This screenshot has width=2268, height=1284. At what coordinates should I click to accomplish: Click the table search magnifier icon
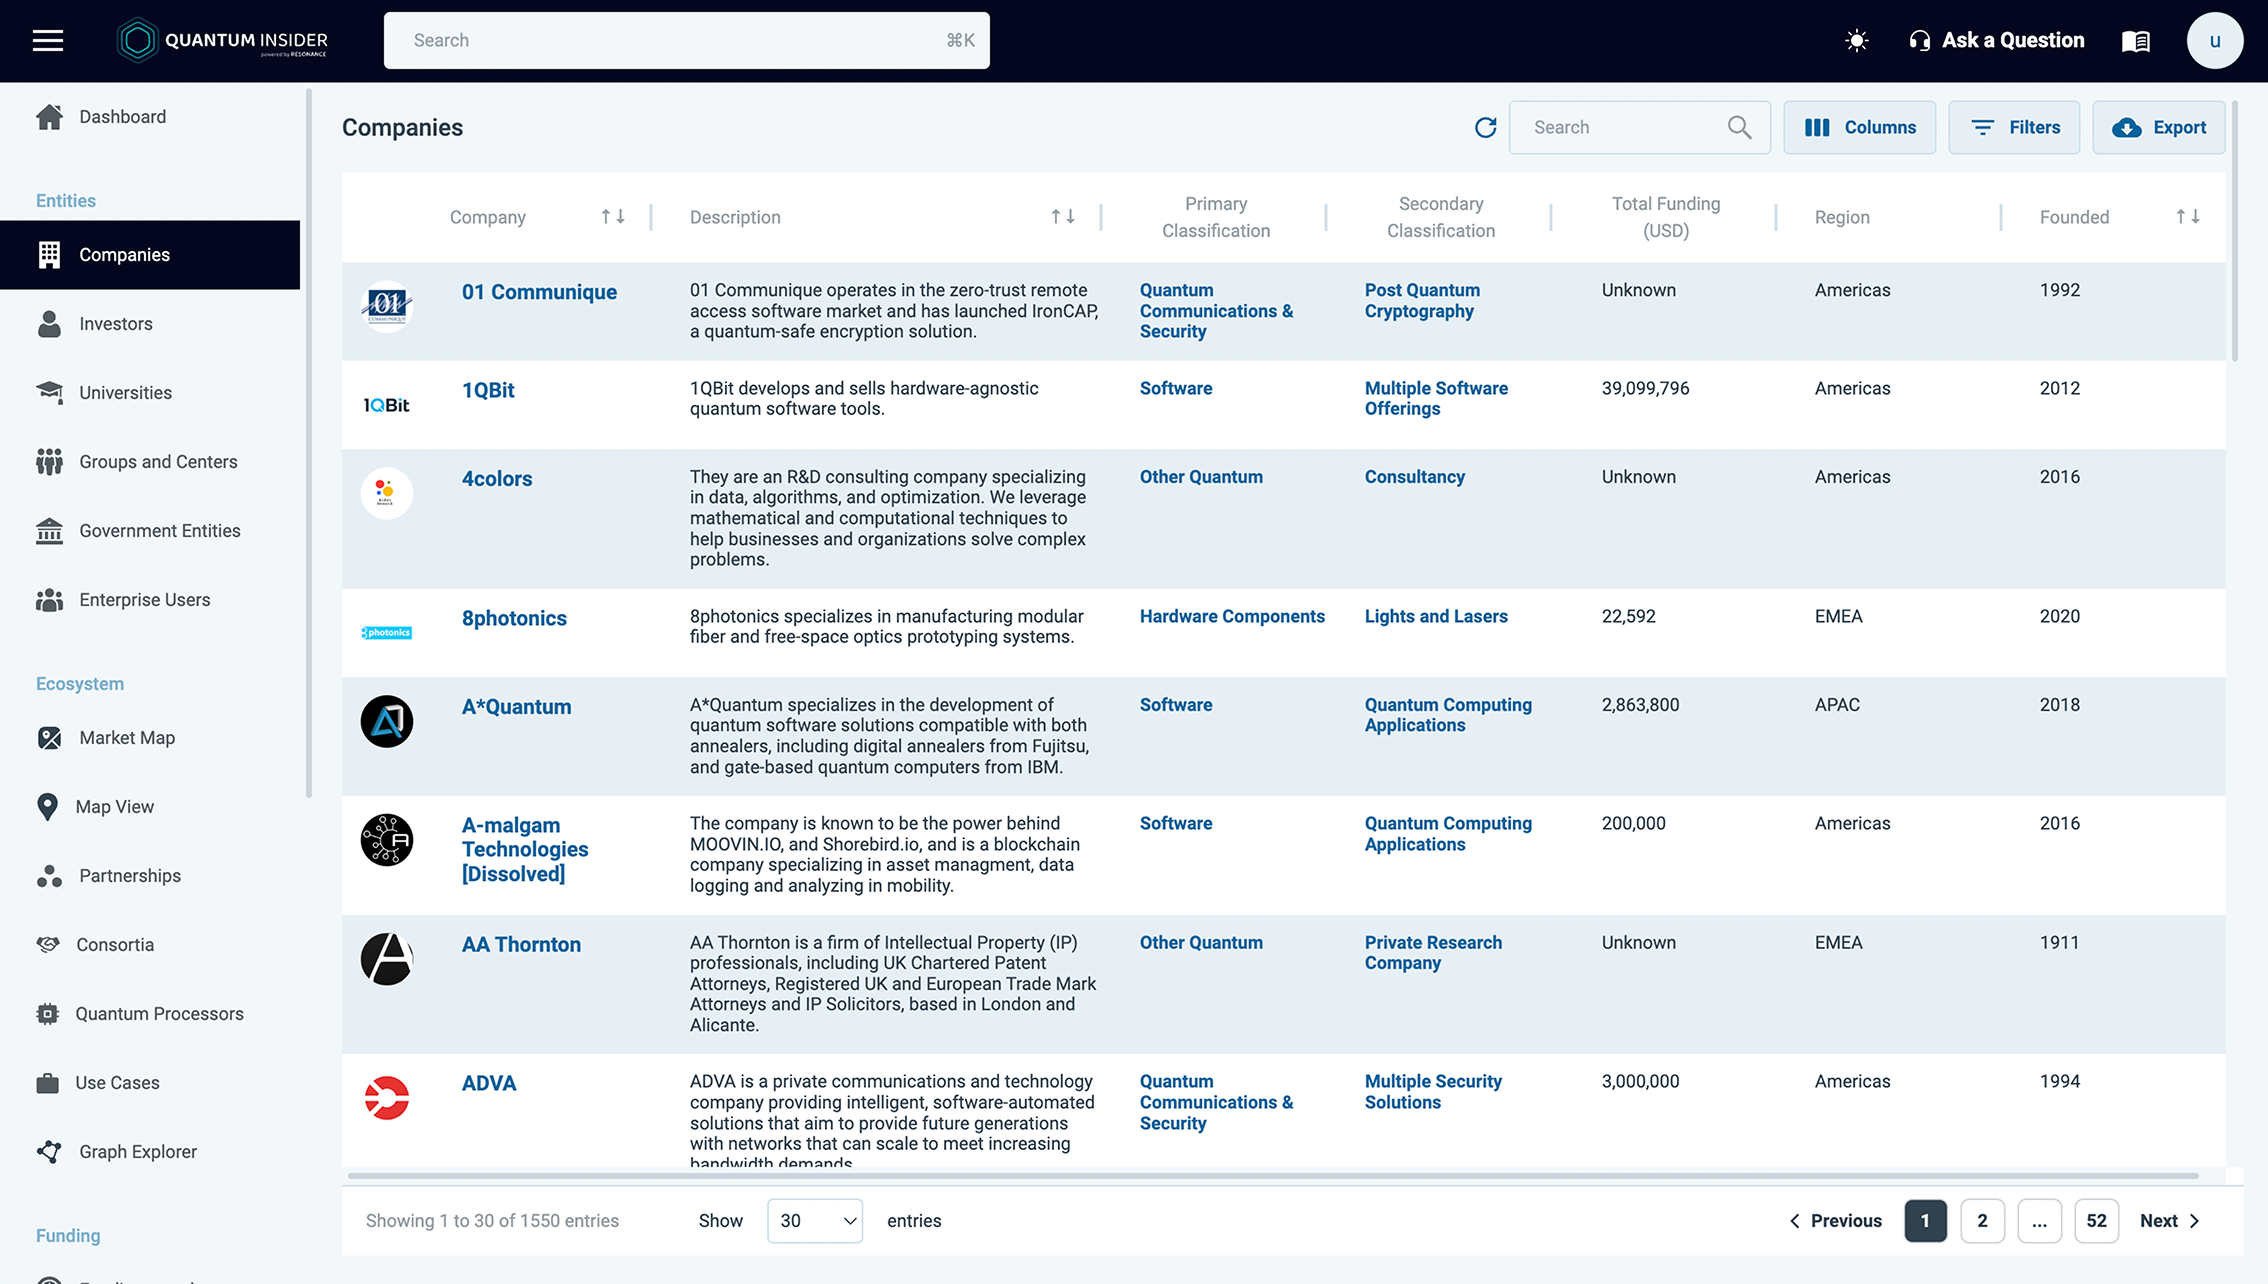[x=1739, y=127]
